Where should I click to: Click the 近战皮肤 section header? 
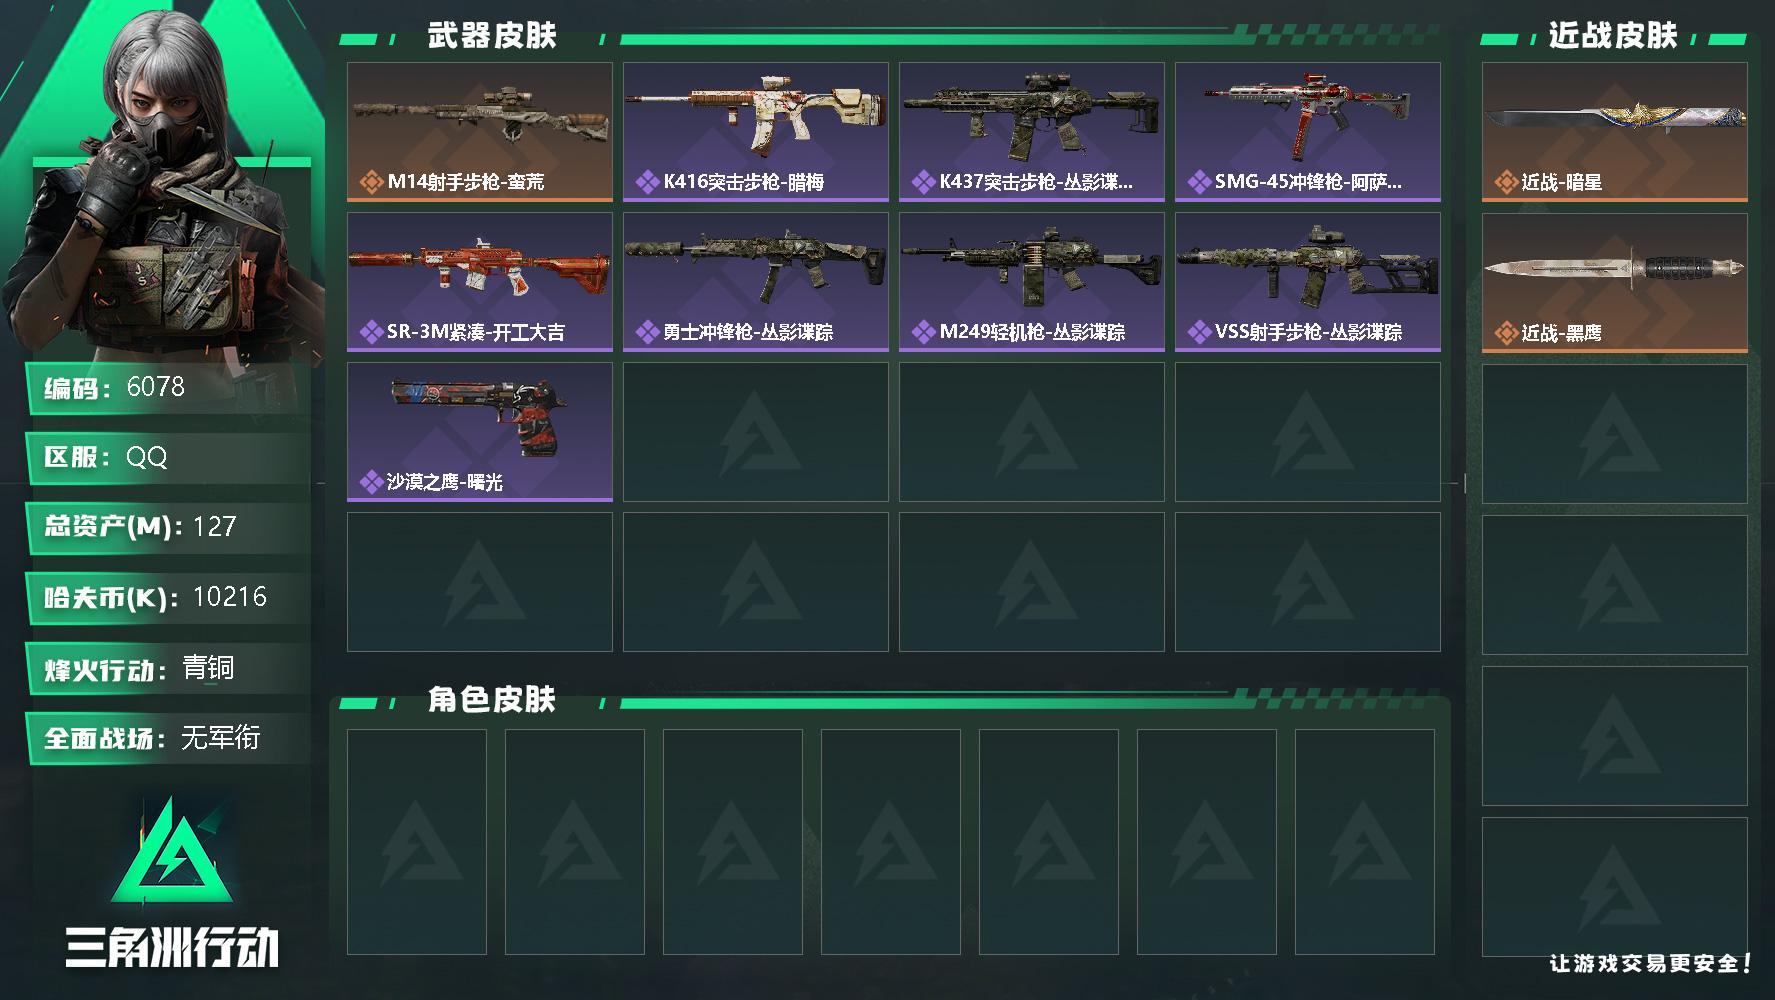(1613, 36)
